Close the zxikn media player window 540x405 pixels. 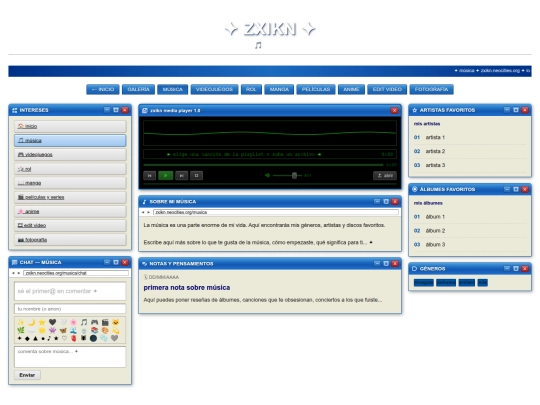point(394,111)
